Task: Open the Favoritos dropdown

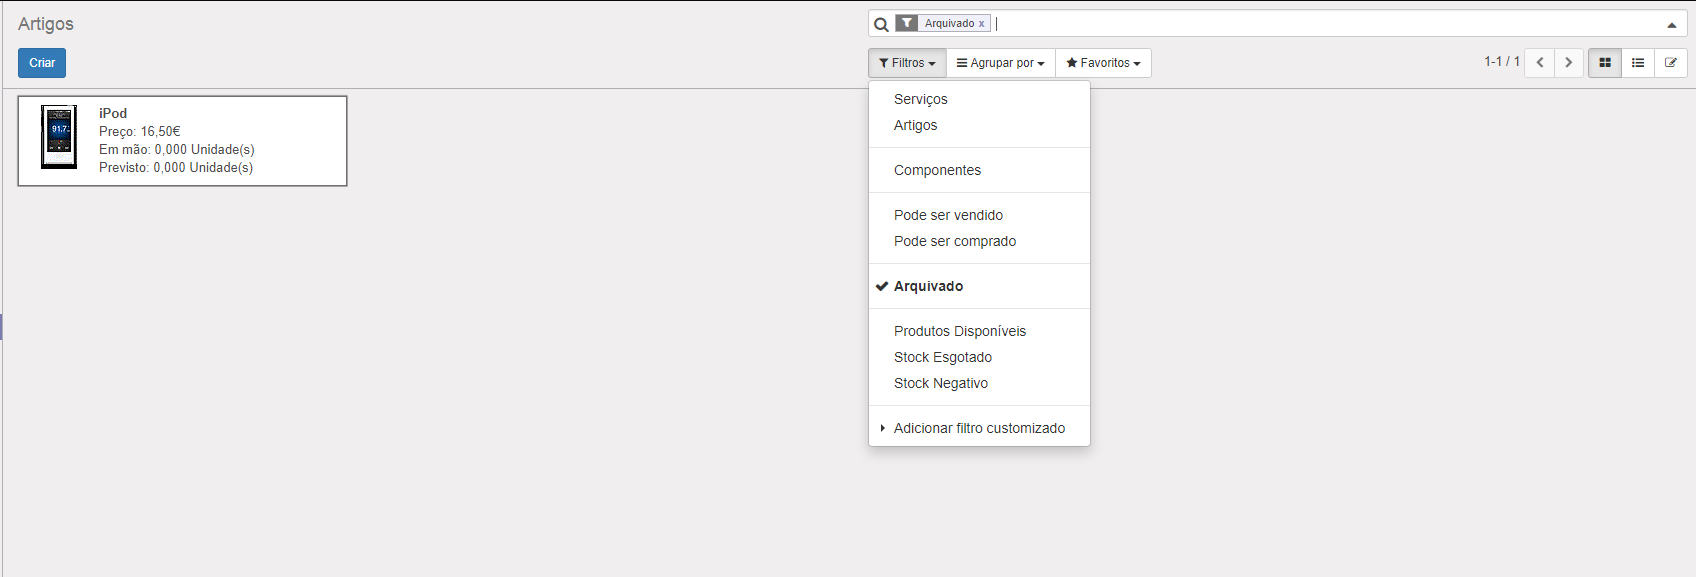Action: click(1103, 63)
